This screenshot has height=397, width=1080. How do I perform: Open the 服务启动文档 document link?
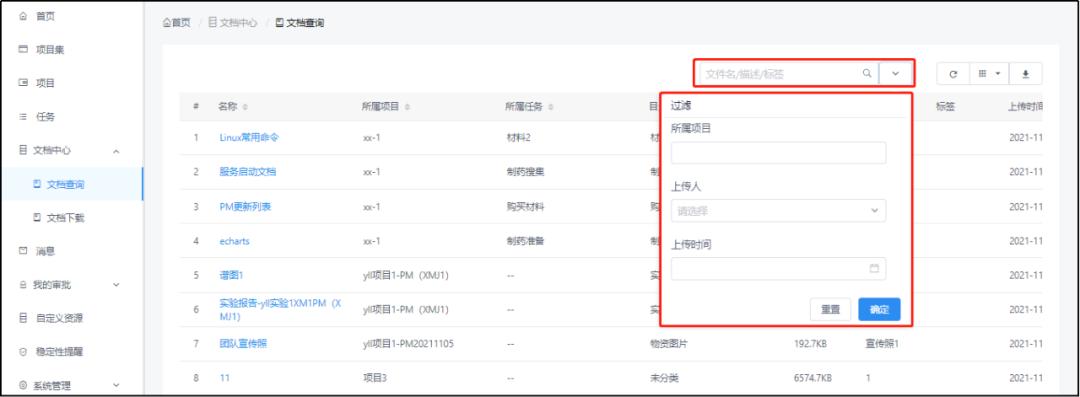pos(247,172)
